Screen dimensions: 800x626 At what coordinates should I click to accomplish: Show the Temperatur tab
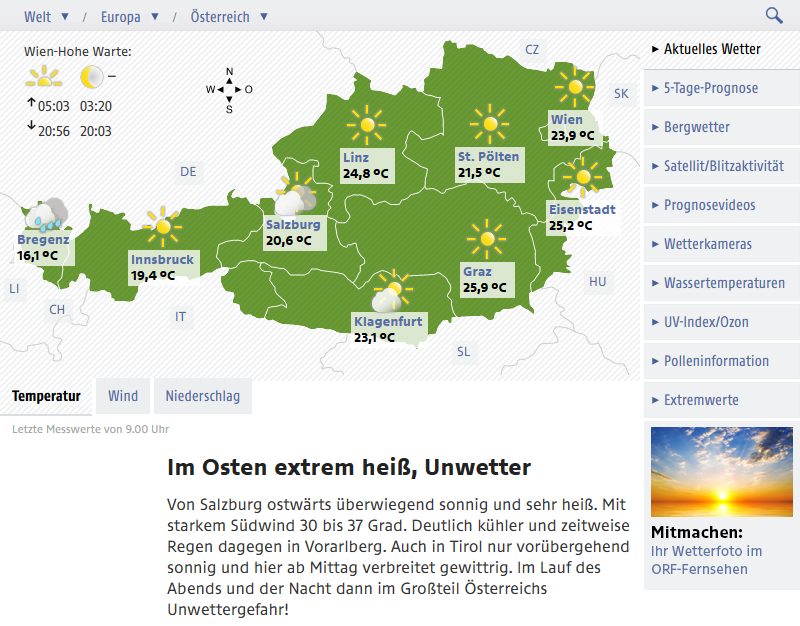[46, 396]
